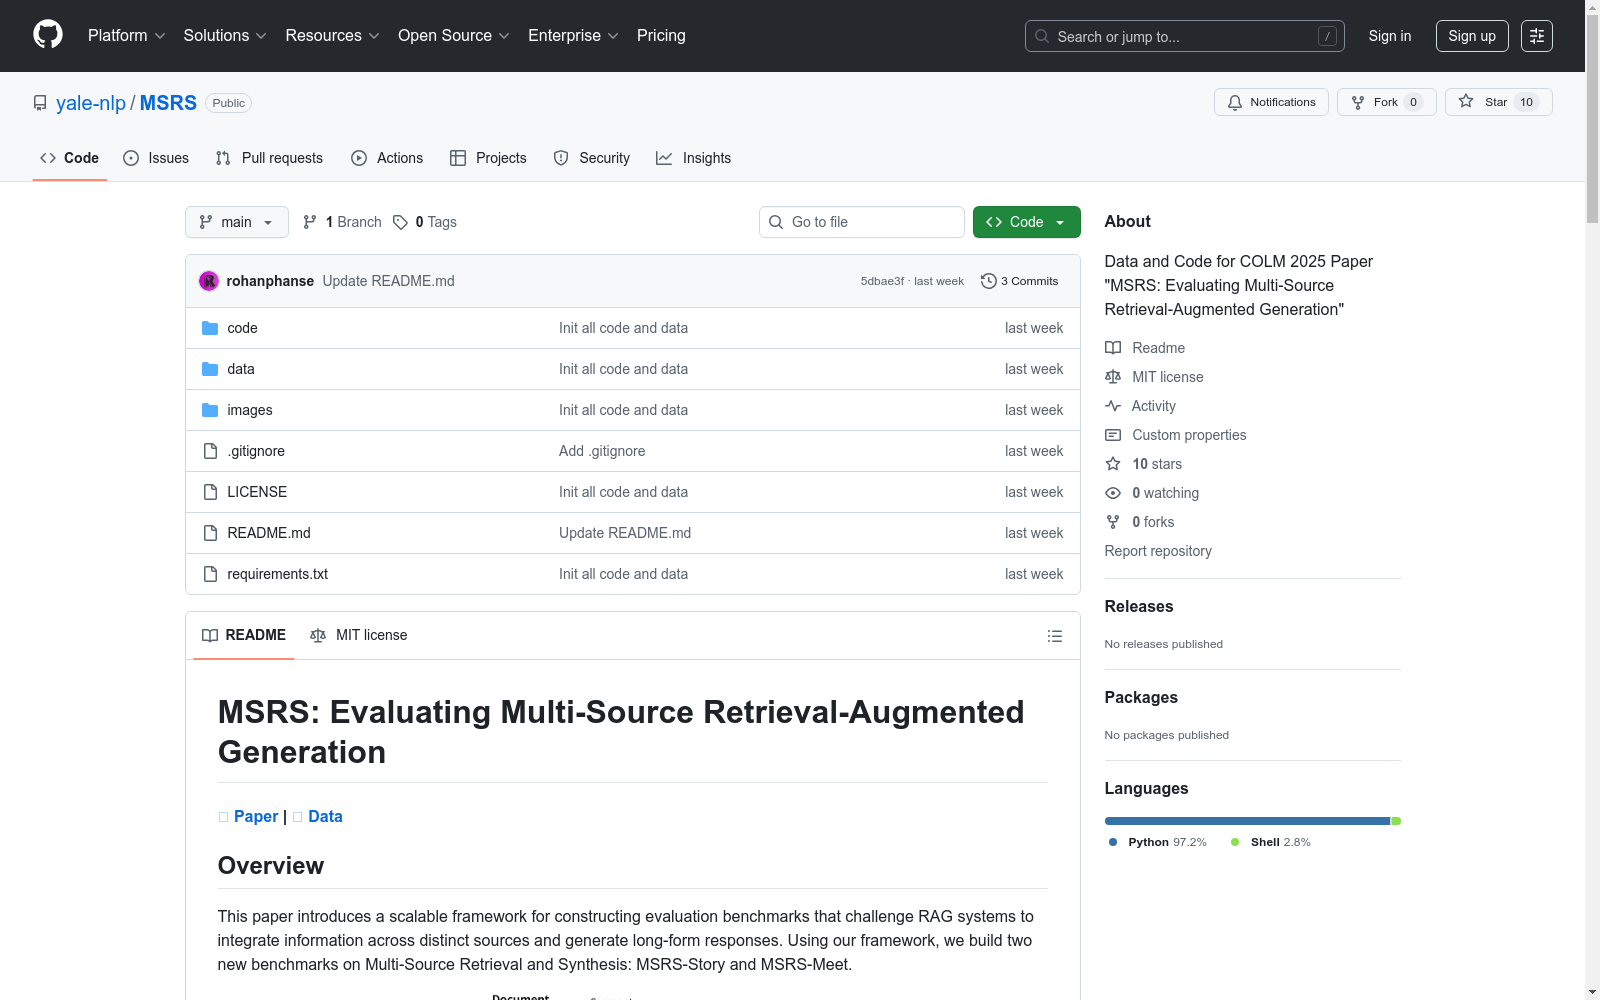Click the Custom properties note icon
Image resolution: width=1600 pixels, height=1000 pixels.
(x=1113, y=435)
